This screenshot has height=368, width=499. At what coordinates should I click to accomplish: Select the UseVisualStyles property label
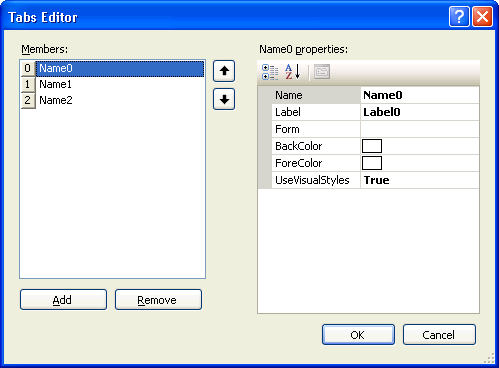pos(316,180)
